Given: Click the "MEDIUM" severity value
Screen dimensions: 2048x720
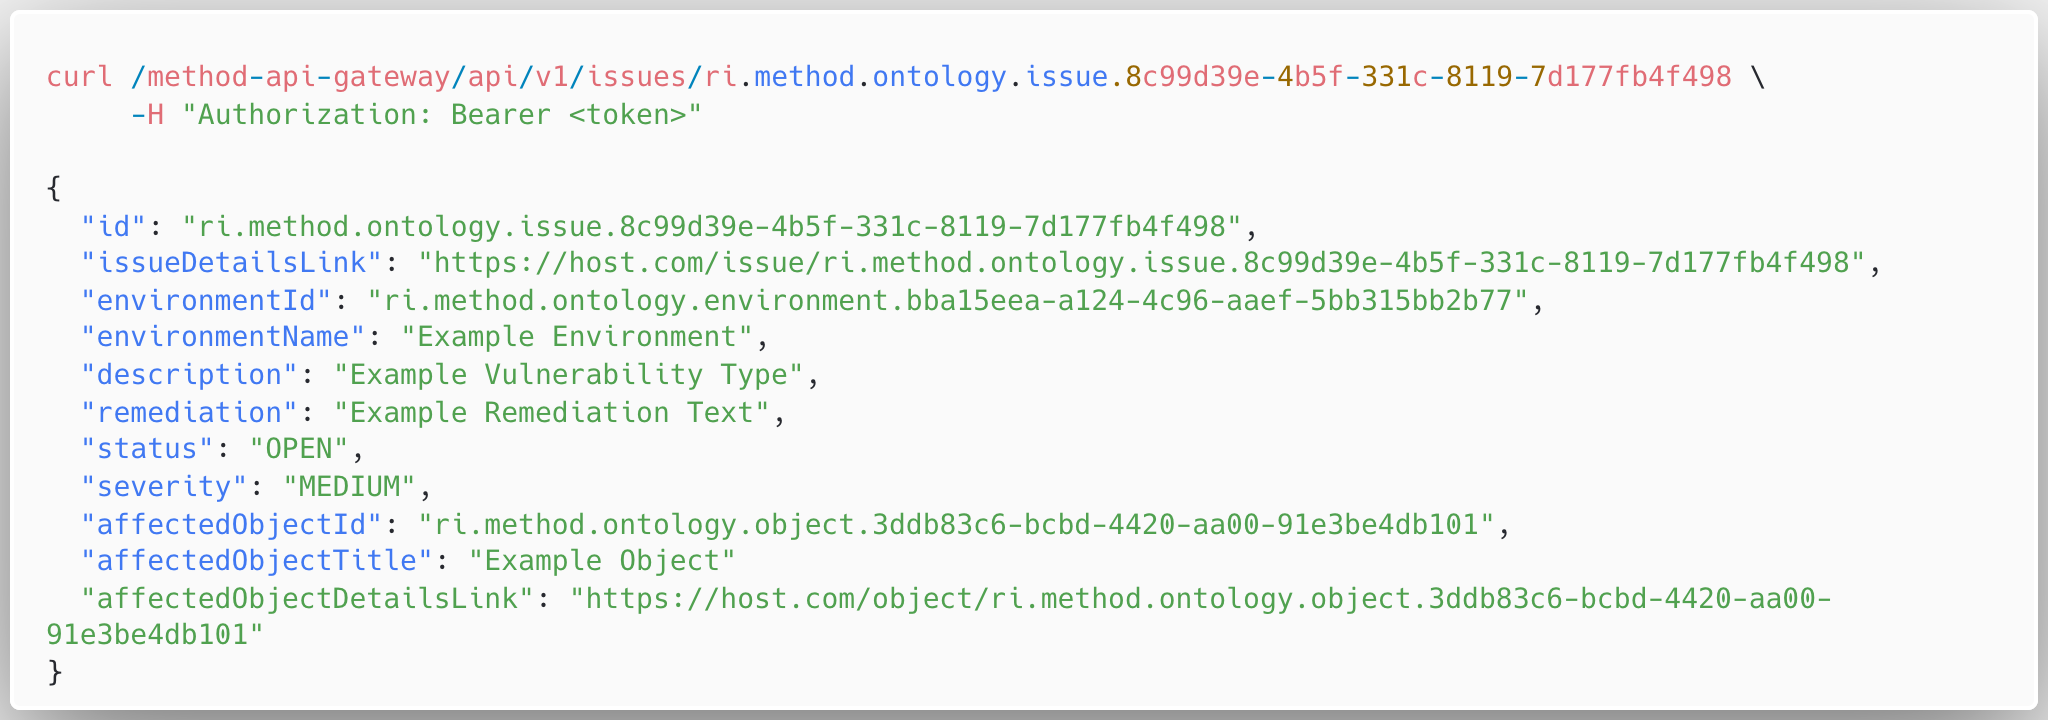Looking at the screenshot, I should pyautogui.click(x=349, y=487).
